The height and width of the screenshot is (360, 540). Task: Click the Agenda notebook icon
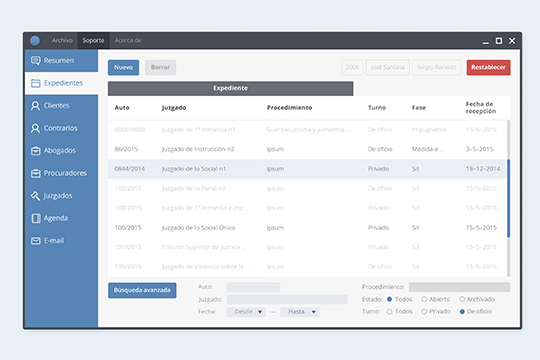(x=35, y=218)
